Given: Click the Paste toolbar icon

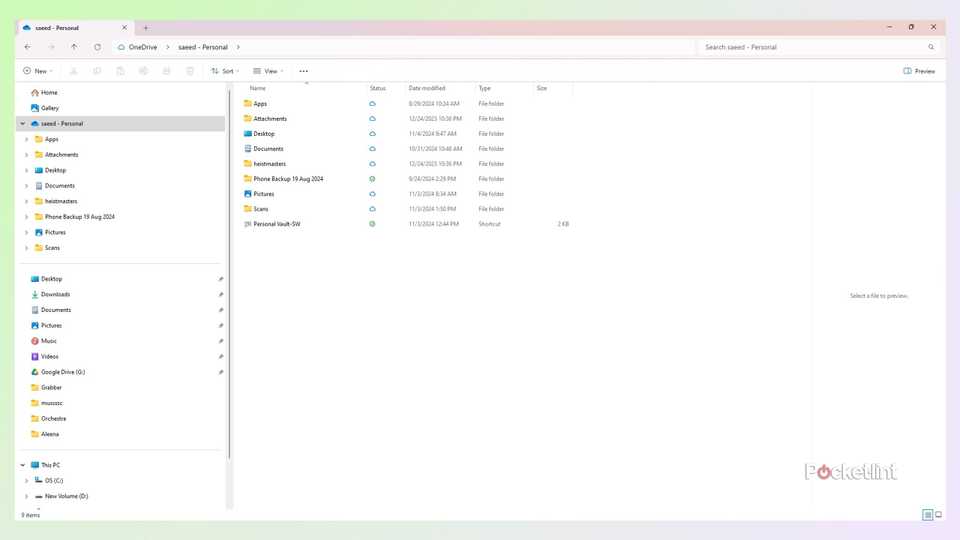Looking at the screenshot, I should pyautogui.click(x=120, y=71).
